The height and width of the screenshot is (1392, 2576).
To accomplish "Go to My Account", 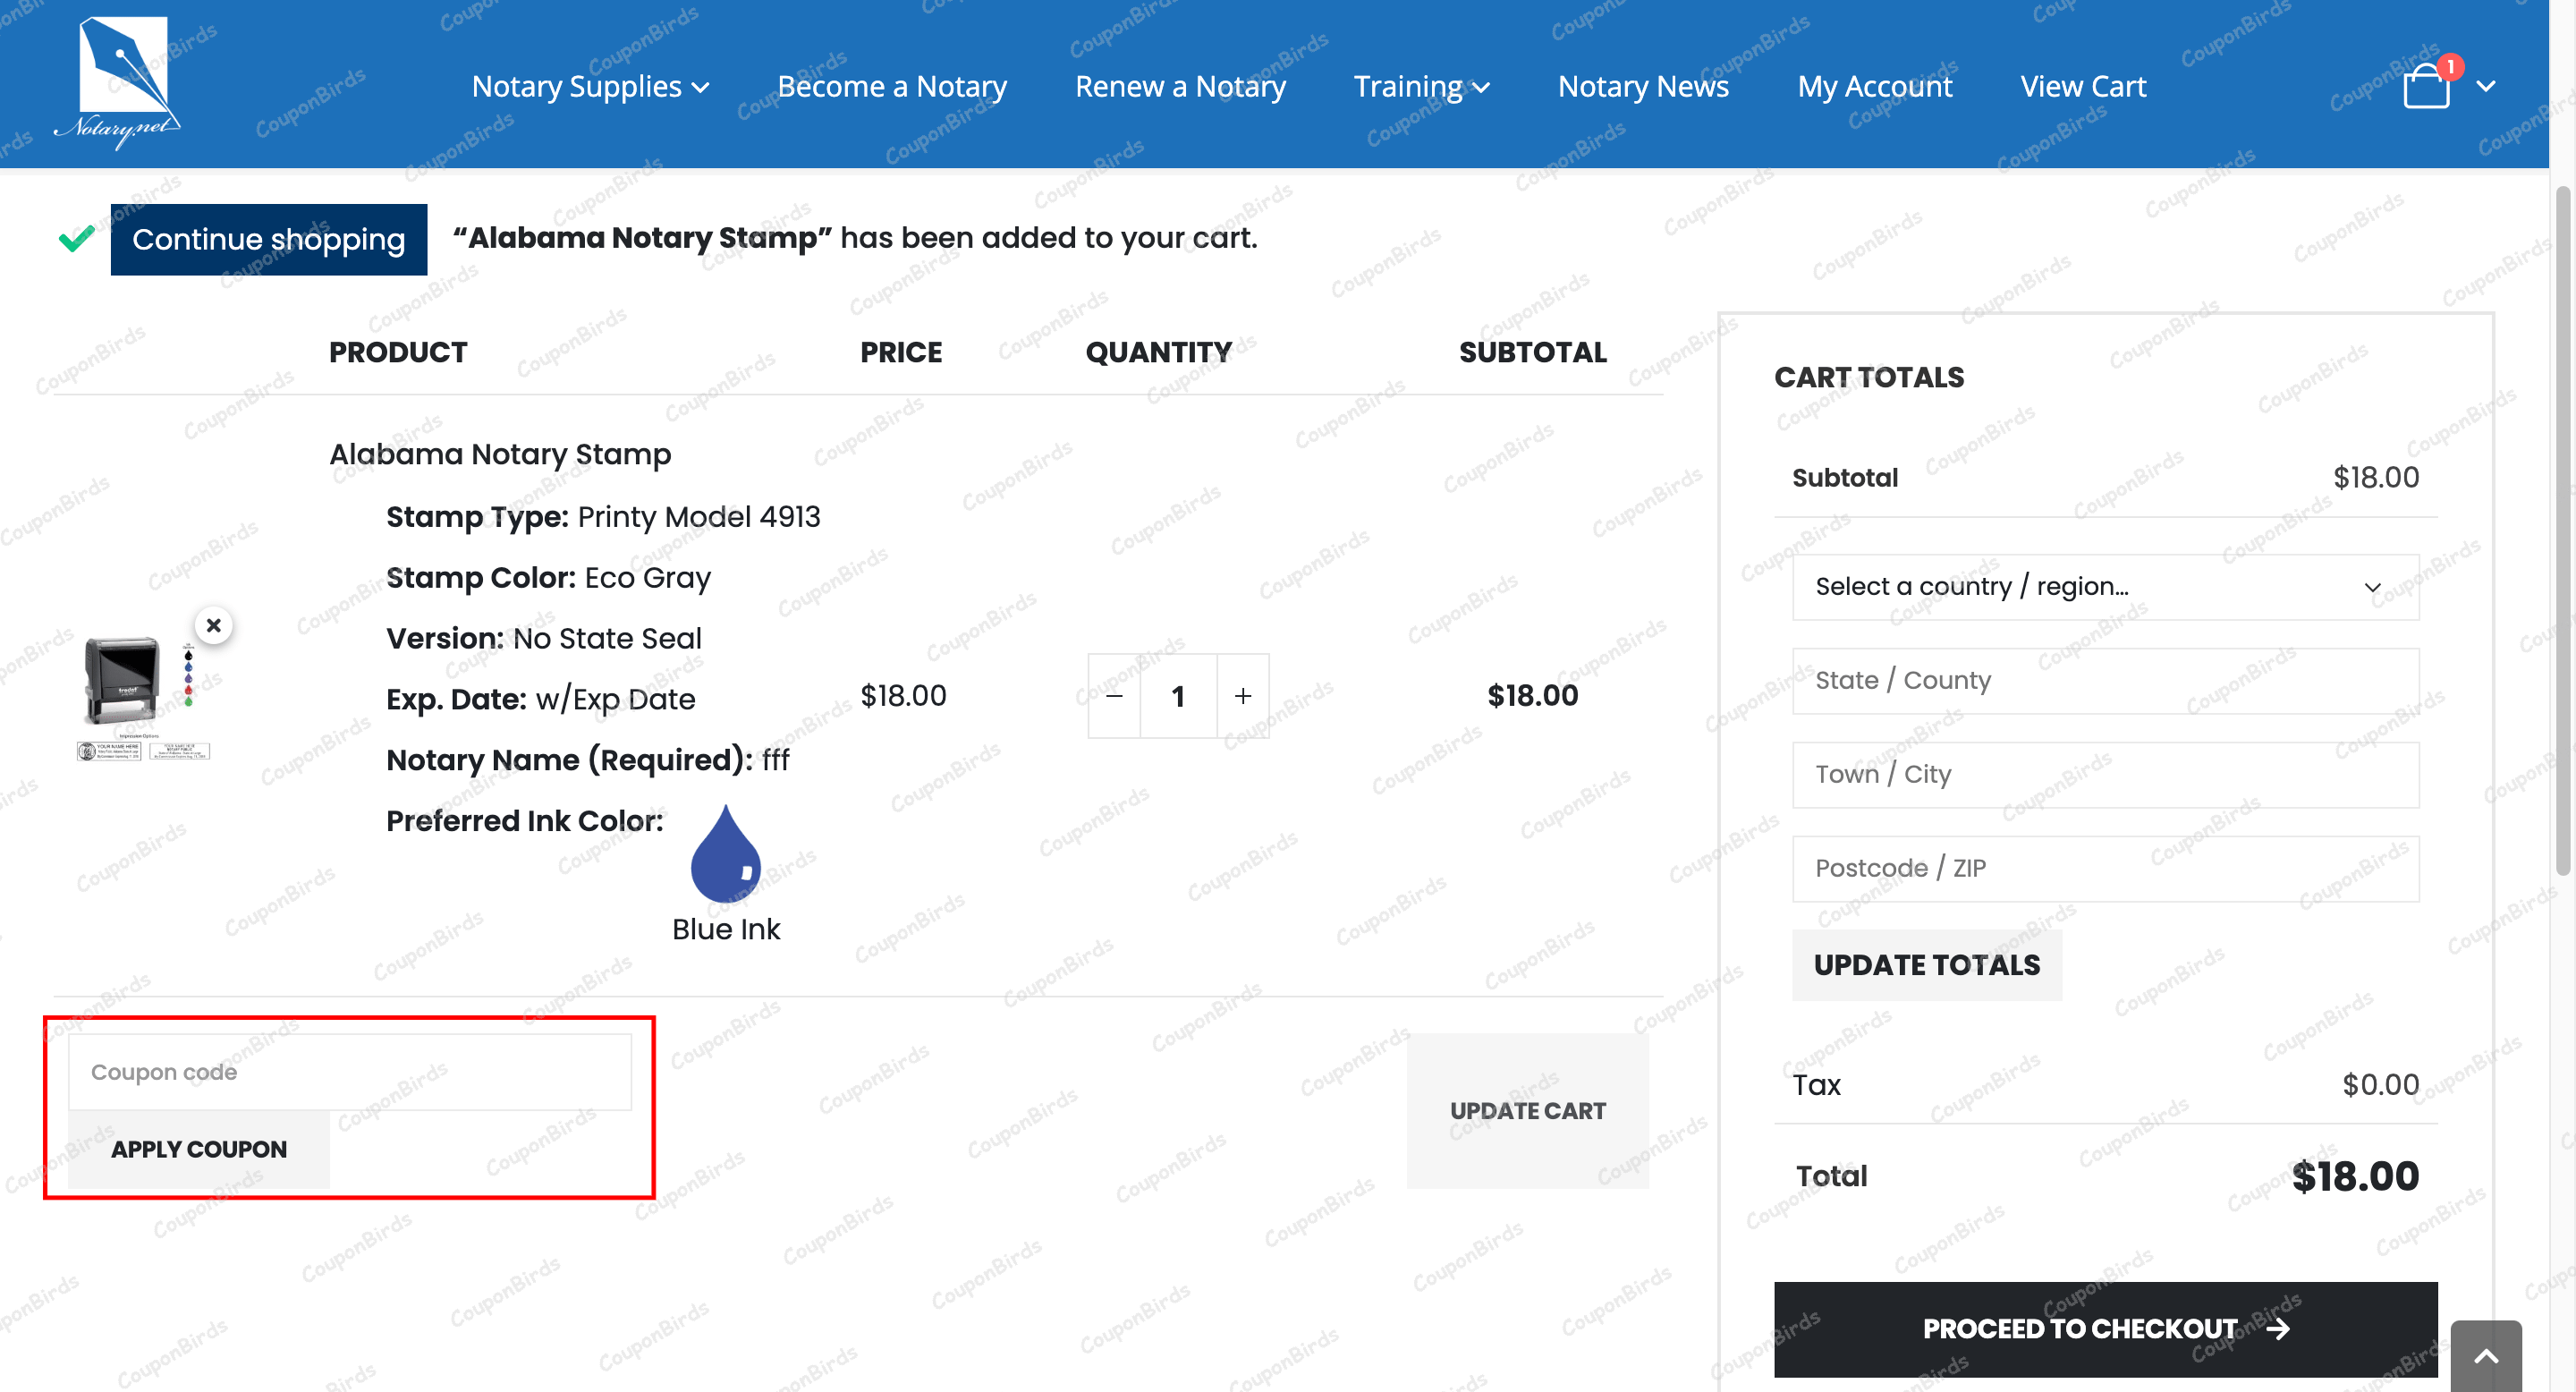I will 1875,86.
